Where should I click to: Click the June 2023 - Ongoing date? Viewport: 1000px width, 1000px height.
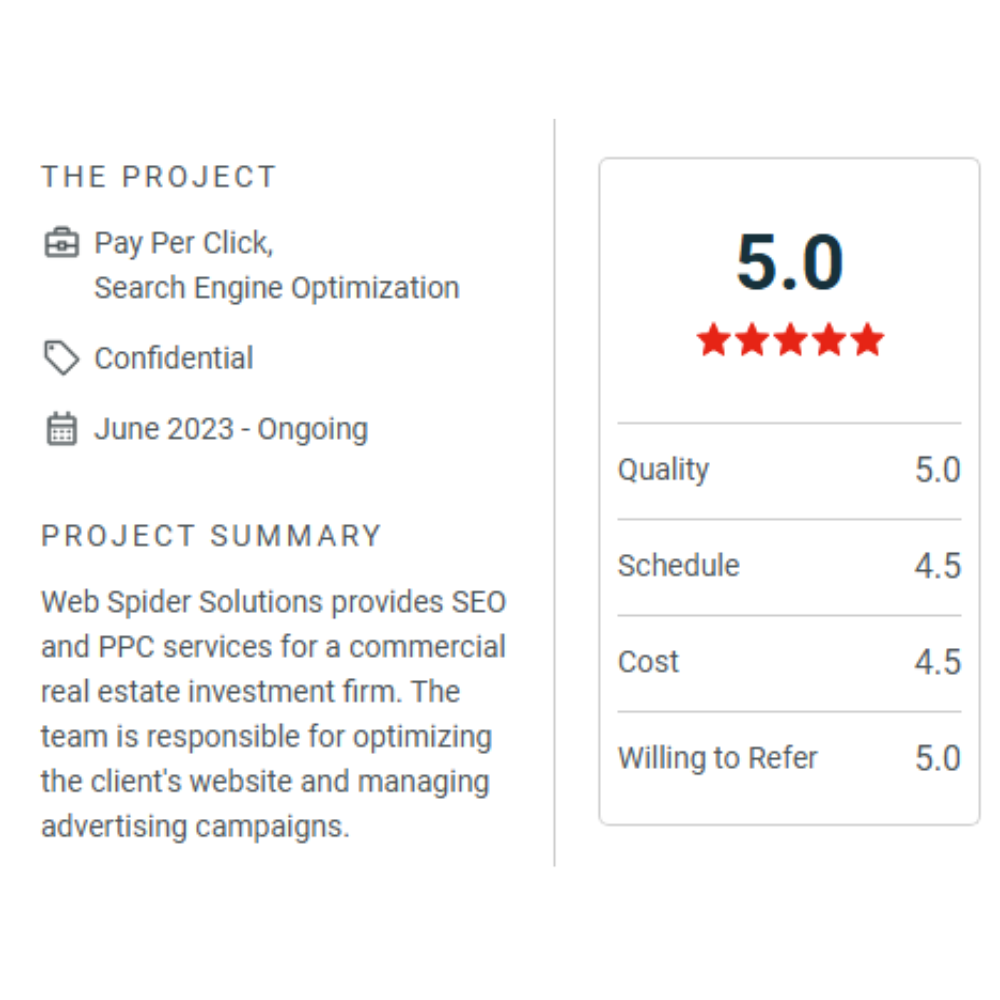[x=231, y=429]
